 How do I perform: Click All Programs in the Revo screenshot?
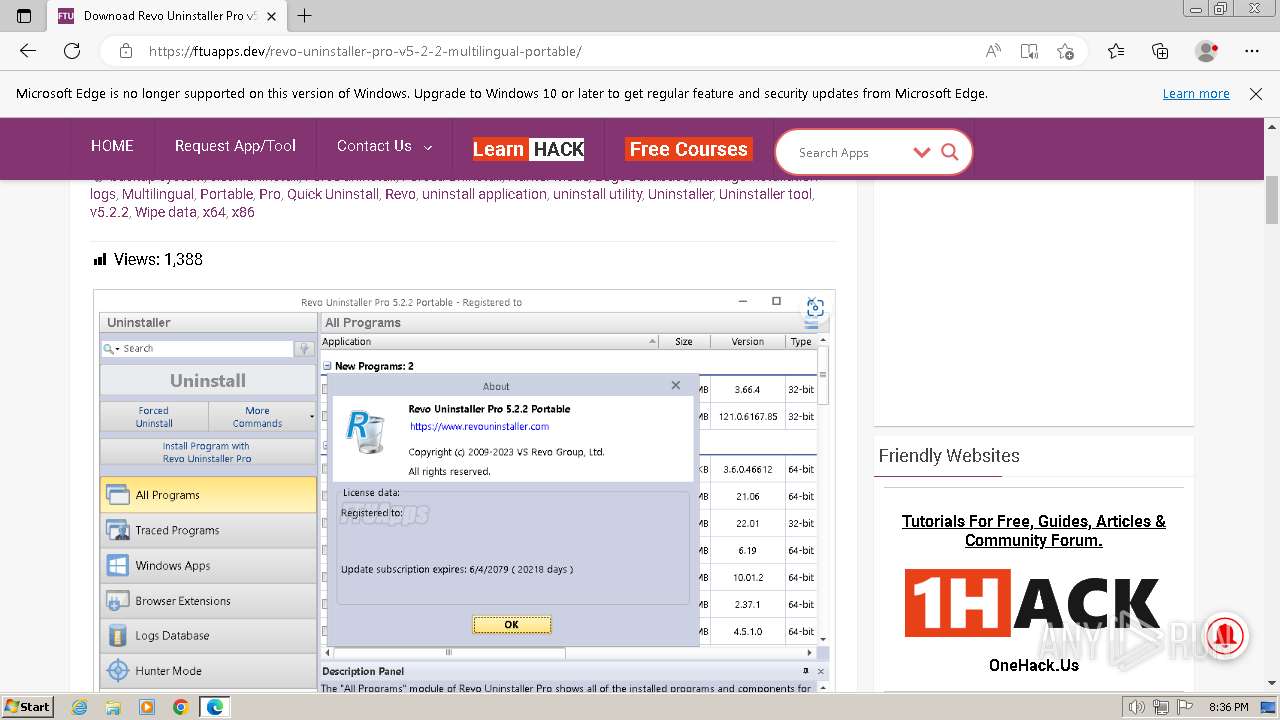pyautogui.click(x=208, y=495)
